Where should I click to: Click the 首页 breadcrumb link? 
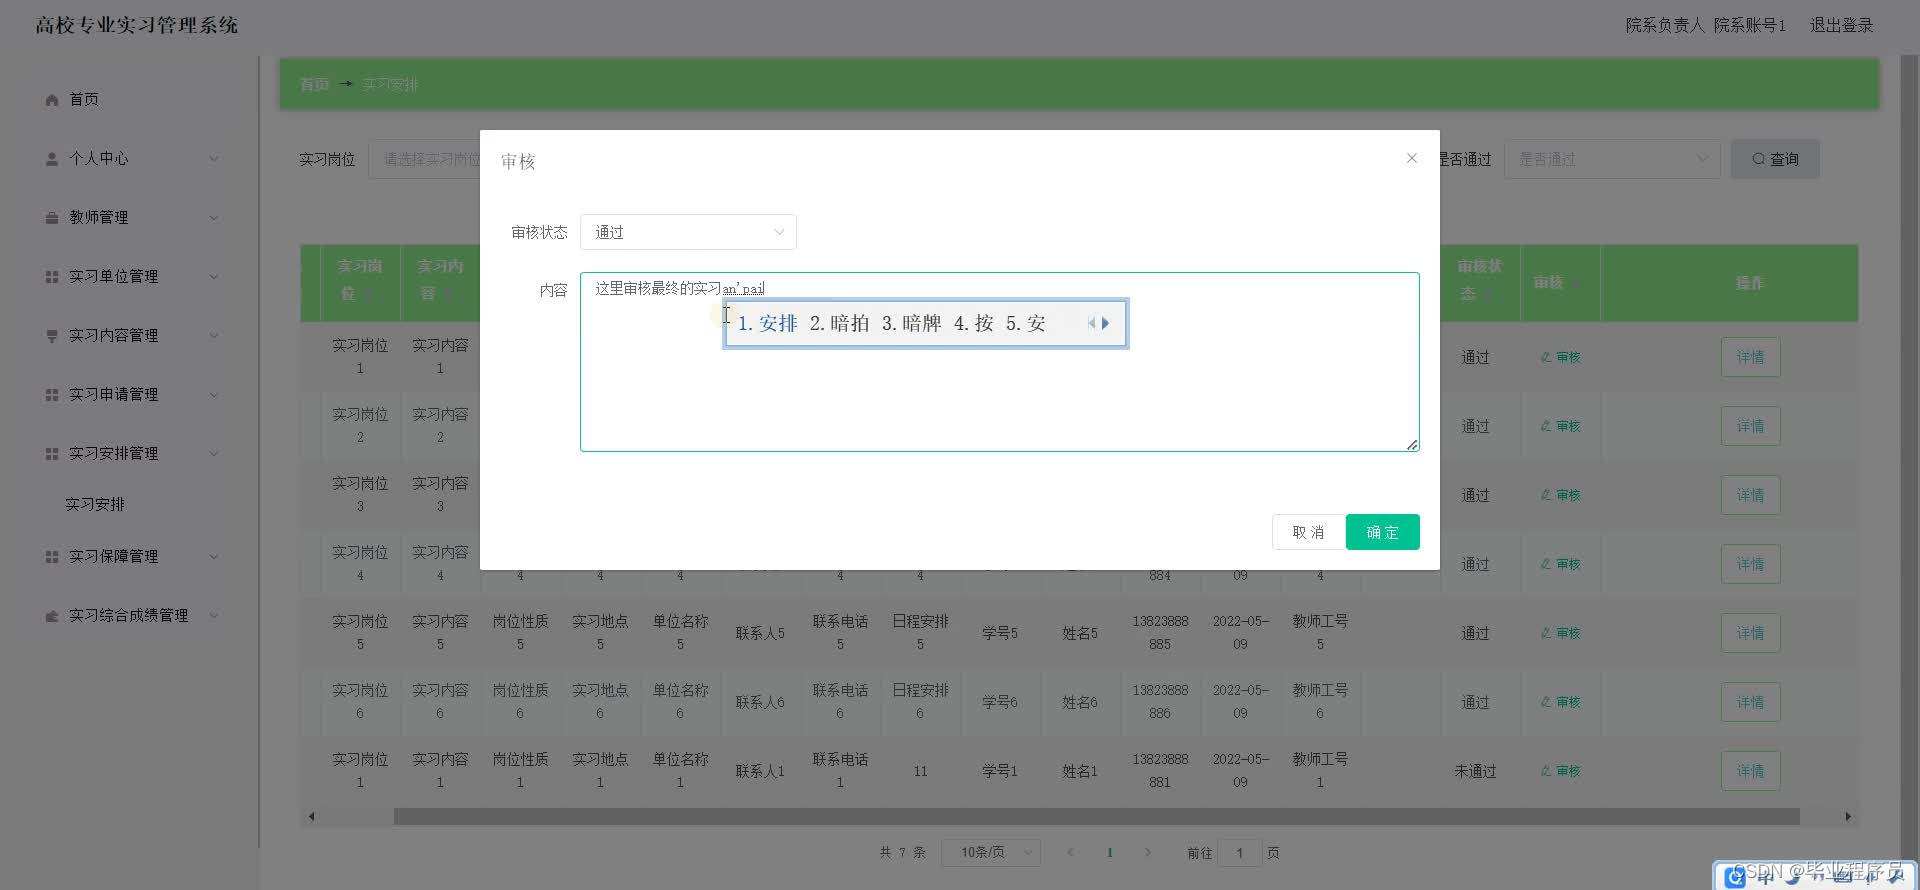(x=314, y=84)
